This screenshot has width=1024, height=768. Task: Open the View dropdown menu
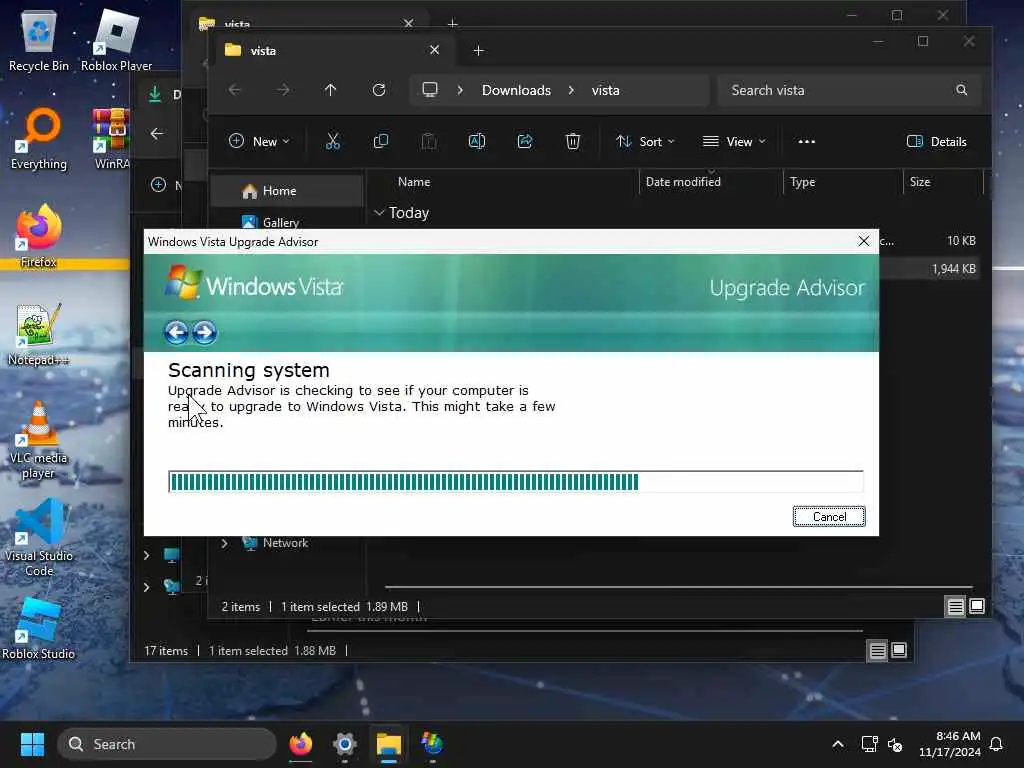(x=733, y=141)
